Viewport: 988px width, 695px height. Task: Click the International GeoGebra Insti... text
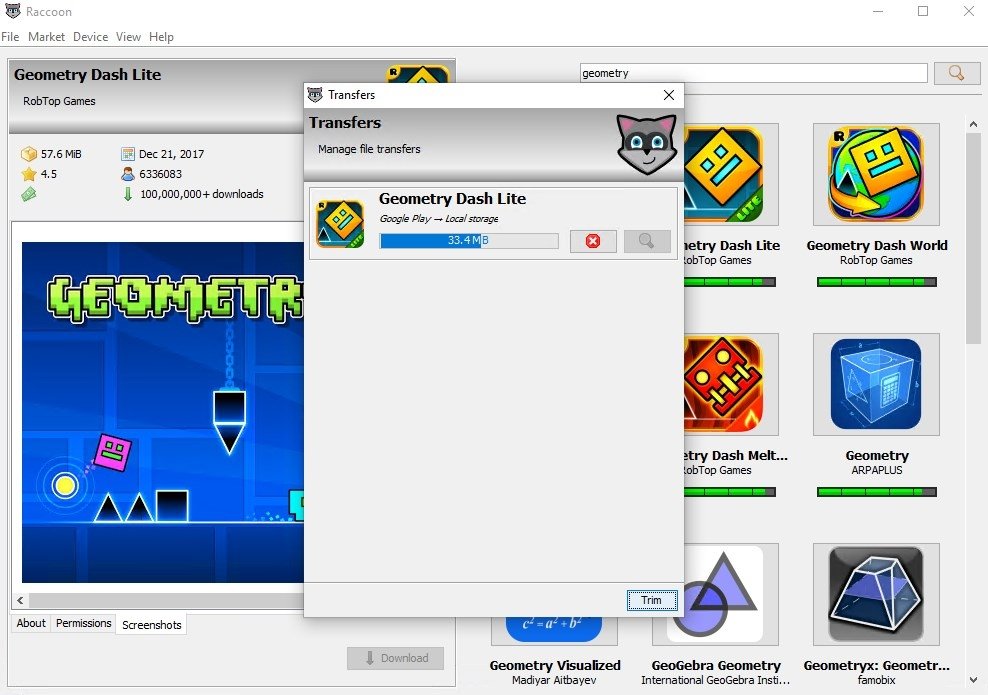pos(715,680)
